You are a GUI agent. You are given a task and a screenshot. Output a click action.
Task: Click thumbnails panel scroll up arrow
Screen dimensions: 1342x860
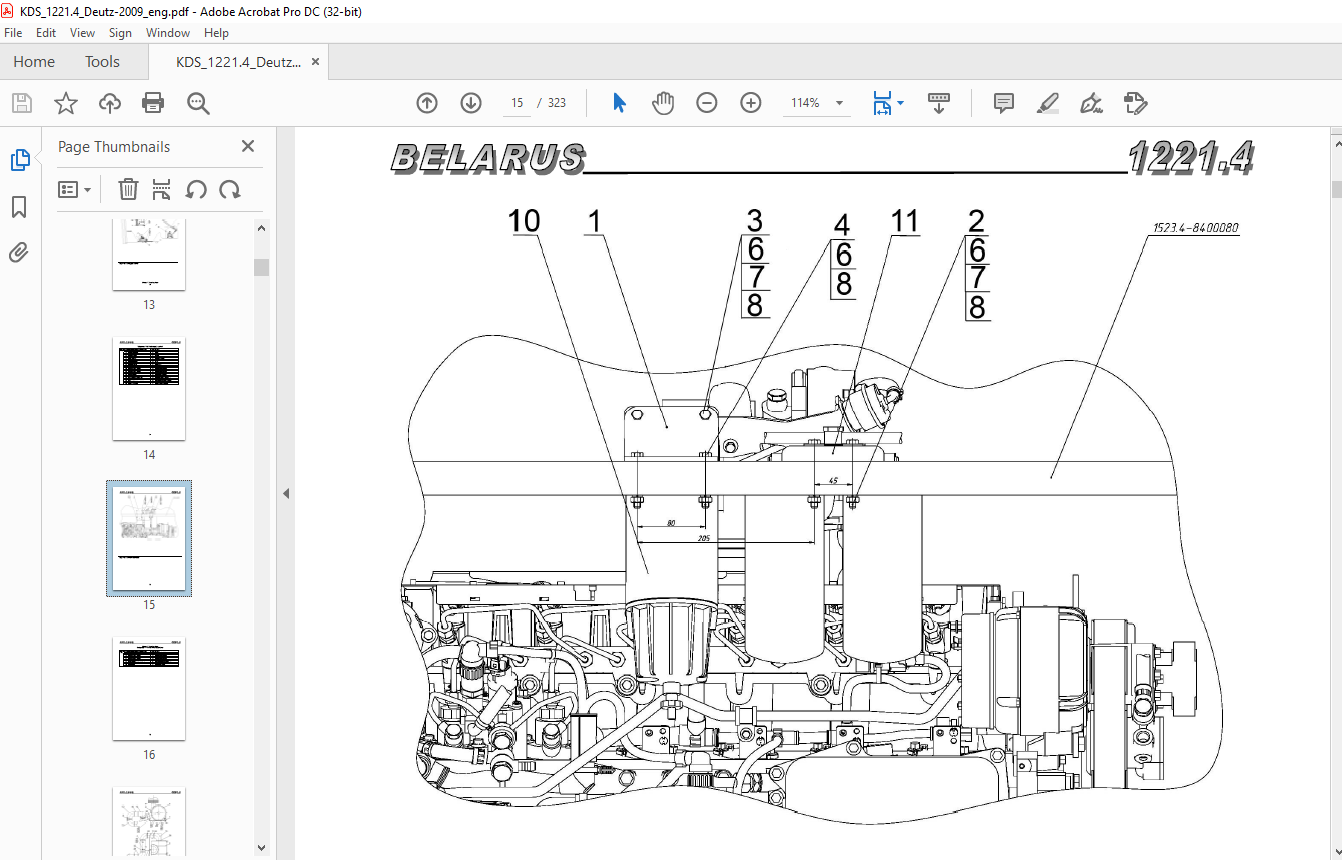tap(262, 228)
